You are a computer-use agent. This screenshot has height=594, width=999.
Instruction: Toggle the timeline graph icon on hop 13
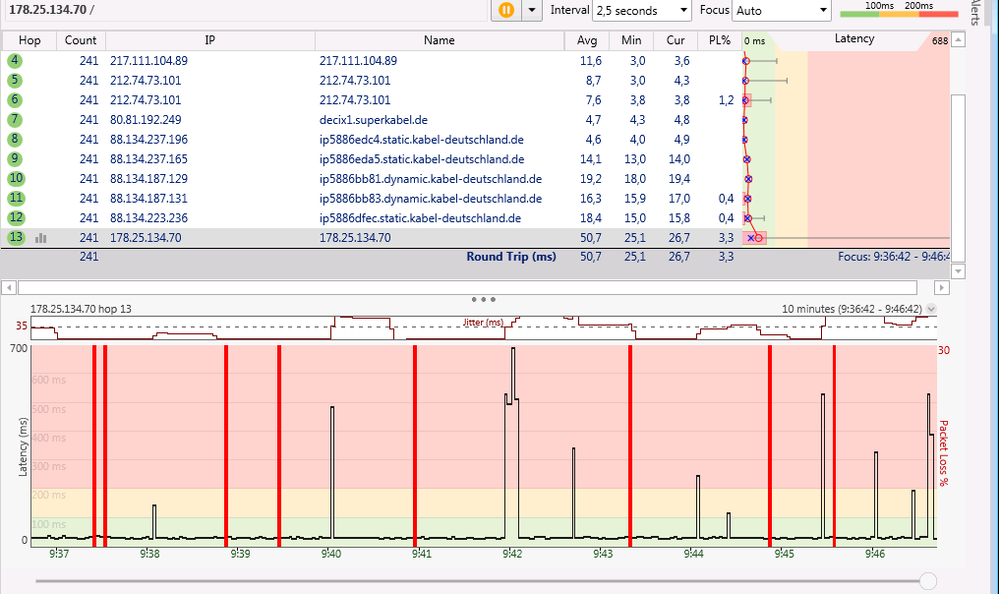[41, 238]
